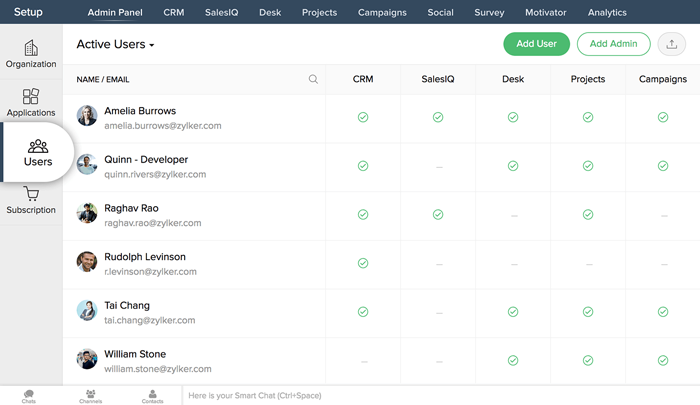Screen dimensions: 700x405
Task: Click the export icon beside Add Admin
Action: coord(673,44)
